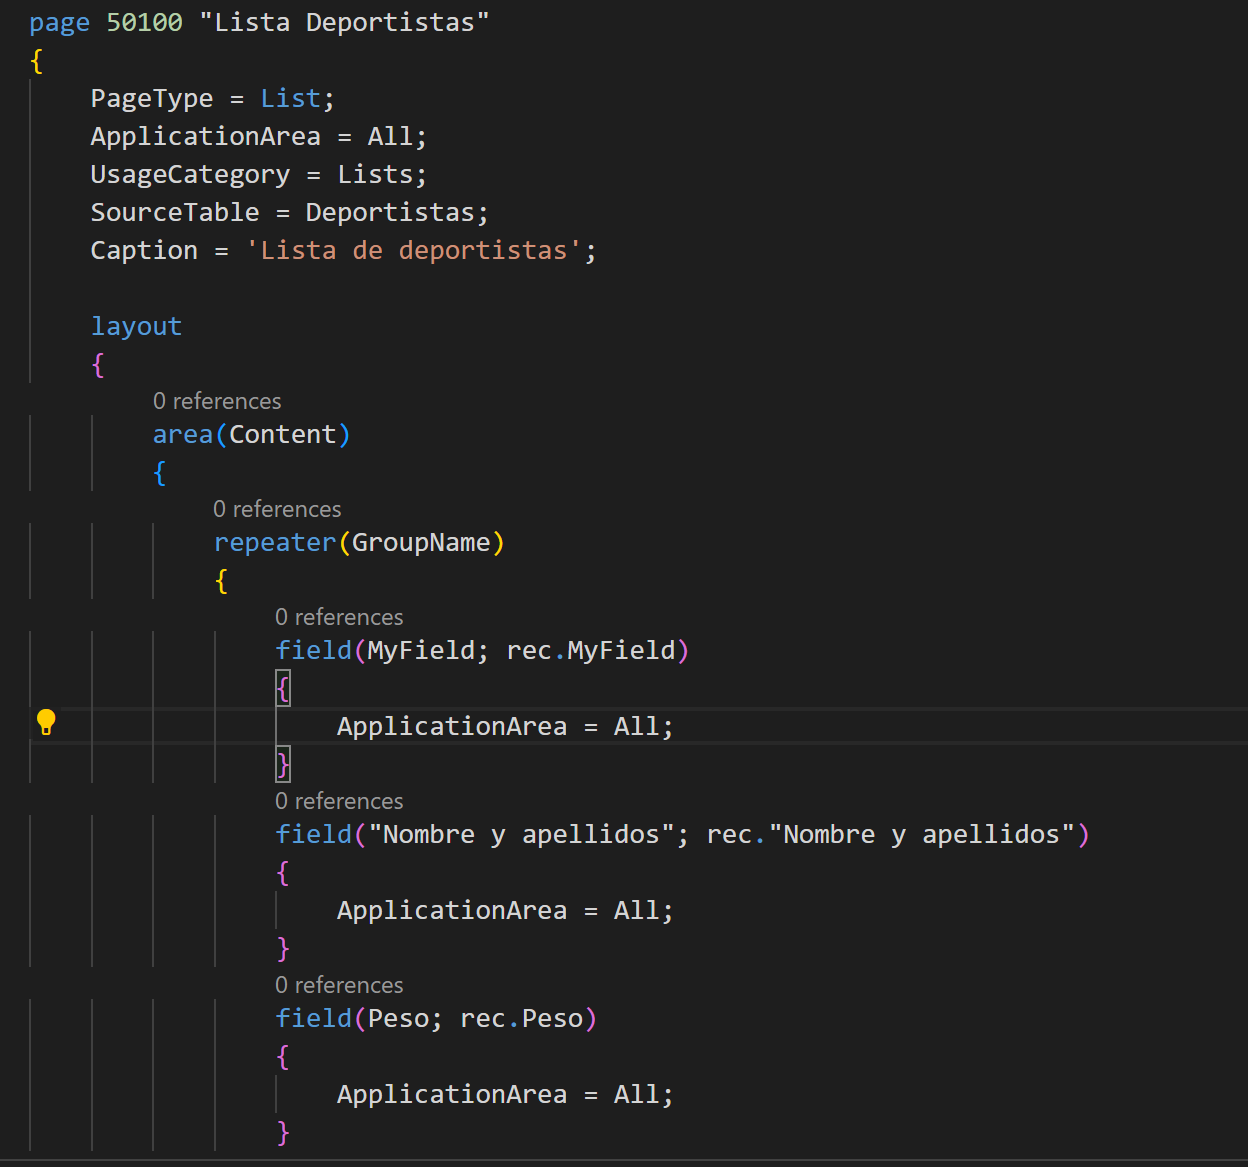Click 'GroupName' inside repeater parentheses

(x=421, y=543)
